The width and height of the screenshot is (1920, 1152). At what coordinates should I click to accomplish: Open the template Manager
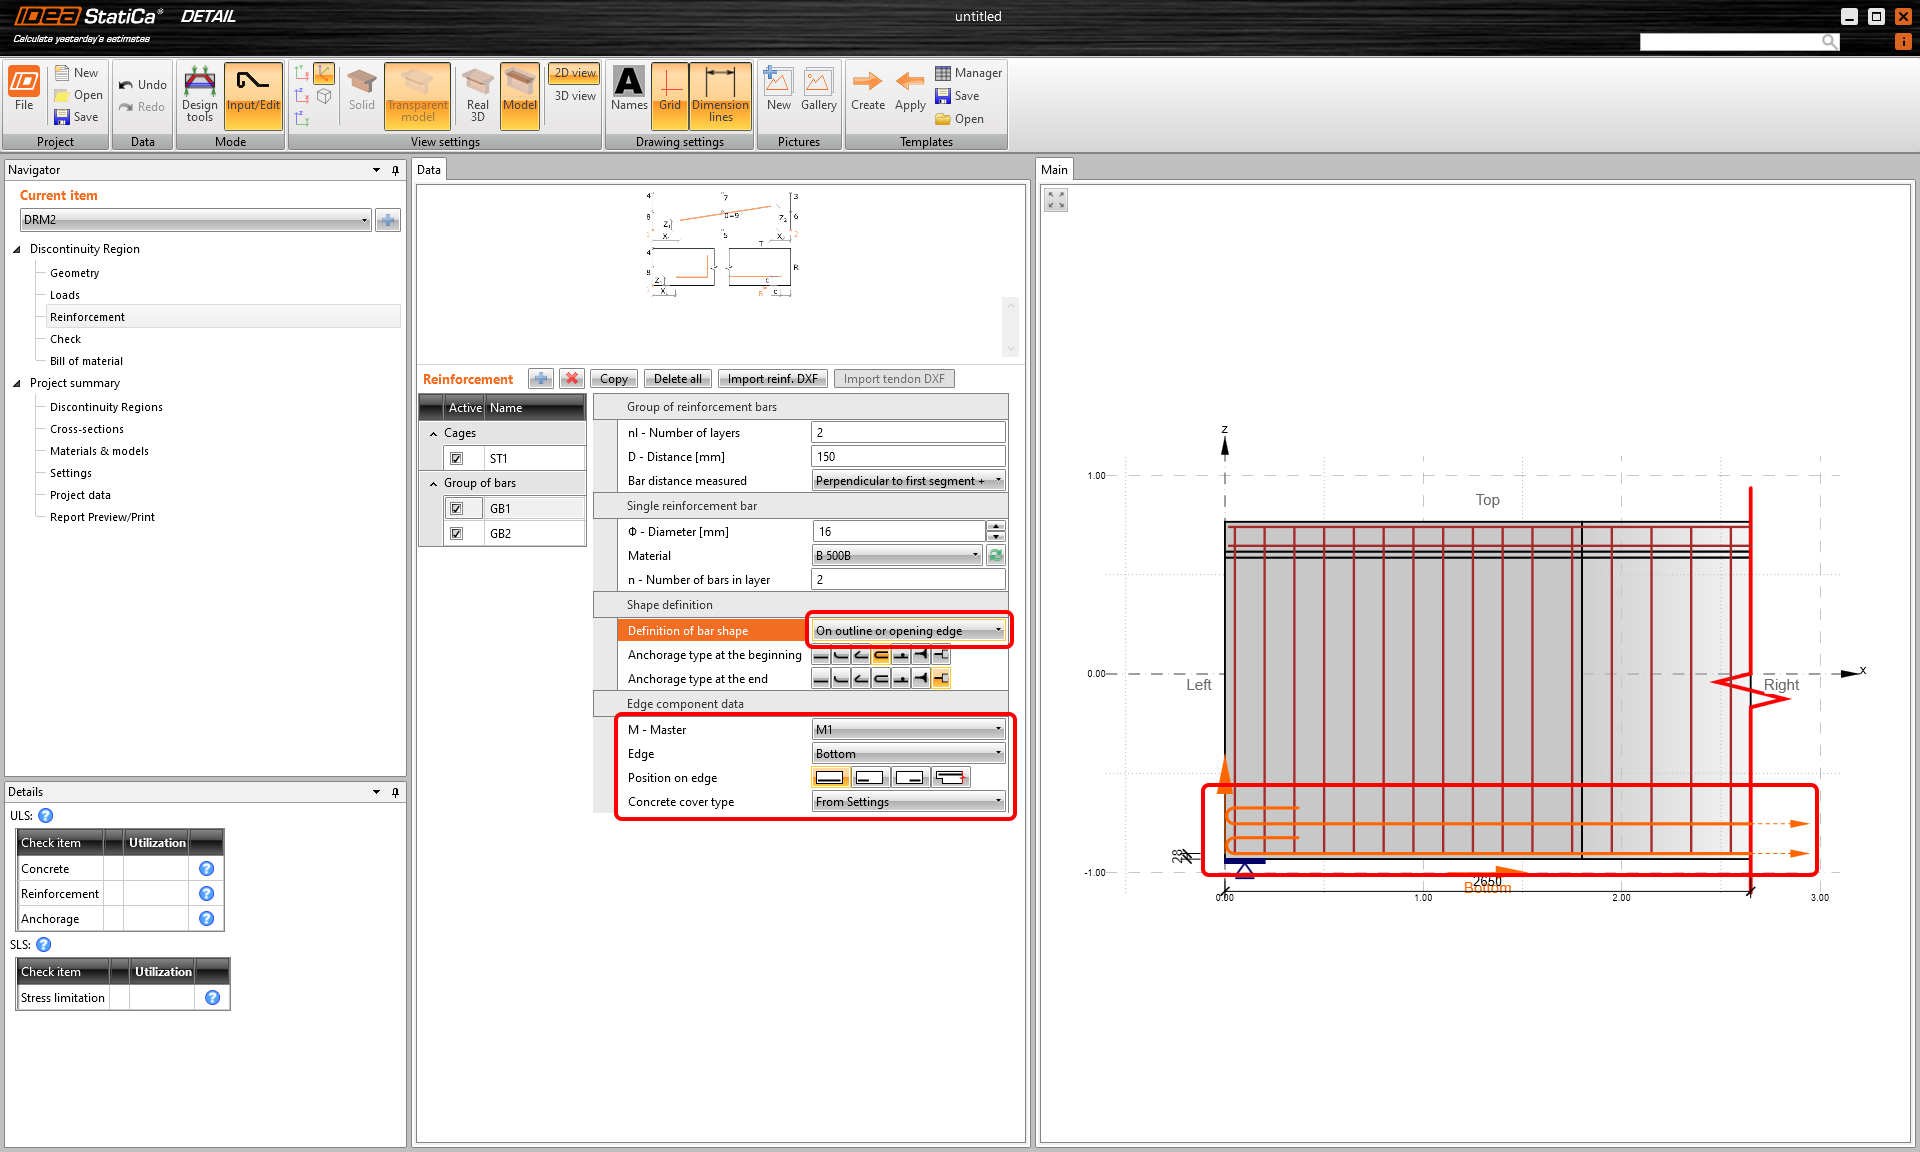pos(968,72)
